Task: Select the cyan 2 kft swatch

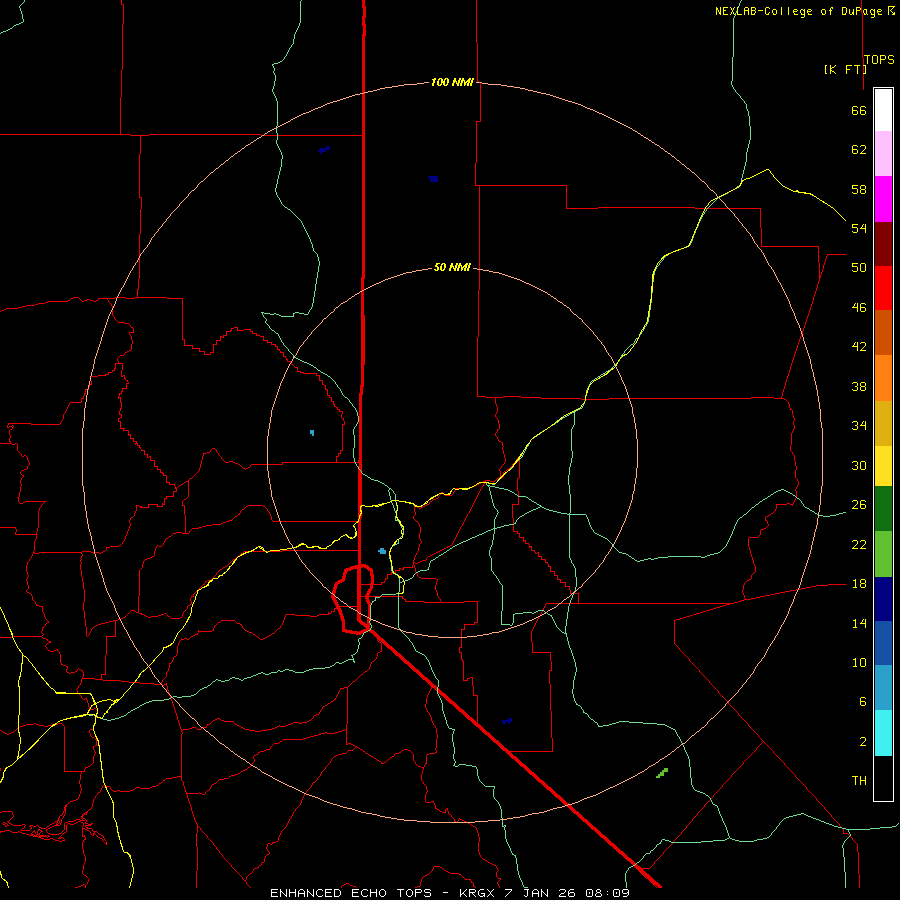Action: tap(883, 733)
